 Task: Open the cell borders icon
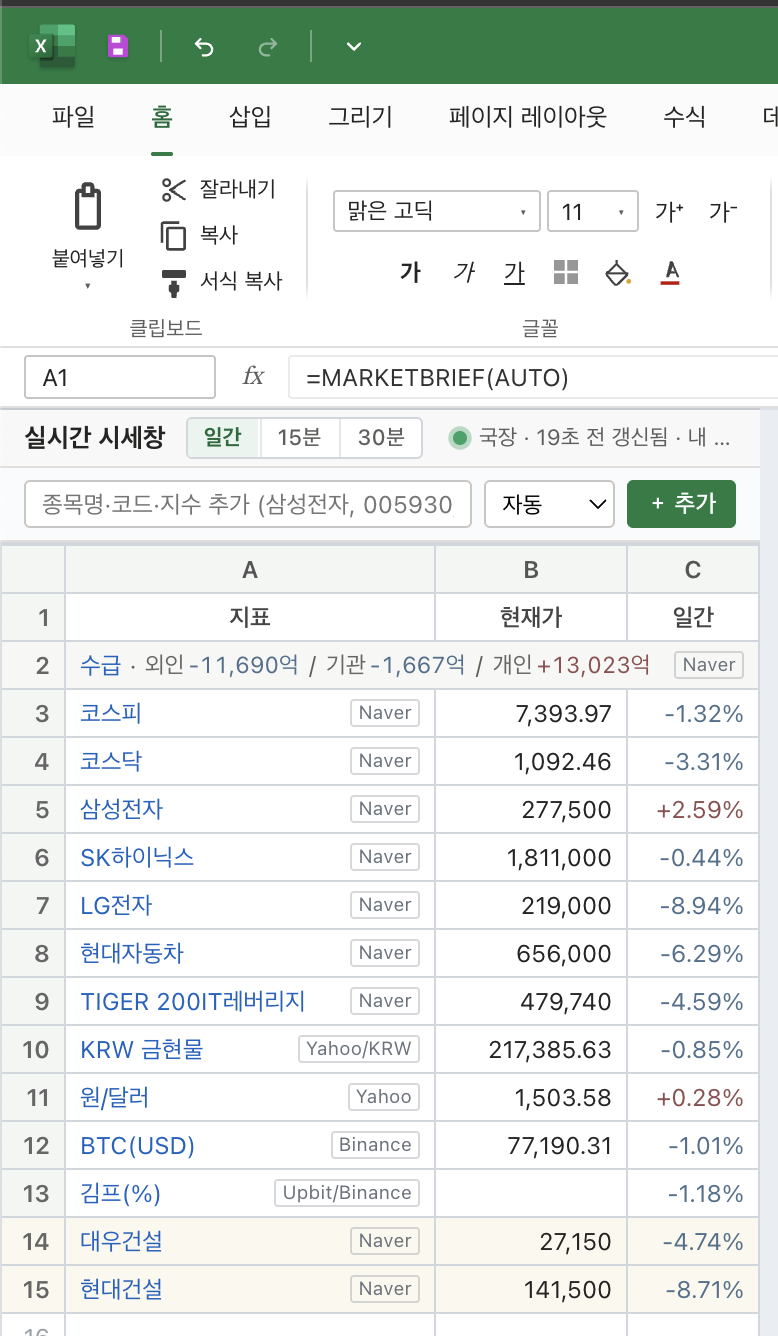point(566,272)
